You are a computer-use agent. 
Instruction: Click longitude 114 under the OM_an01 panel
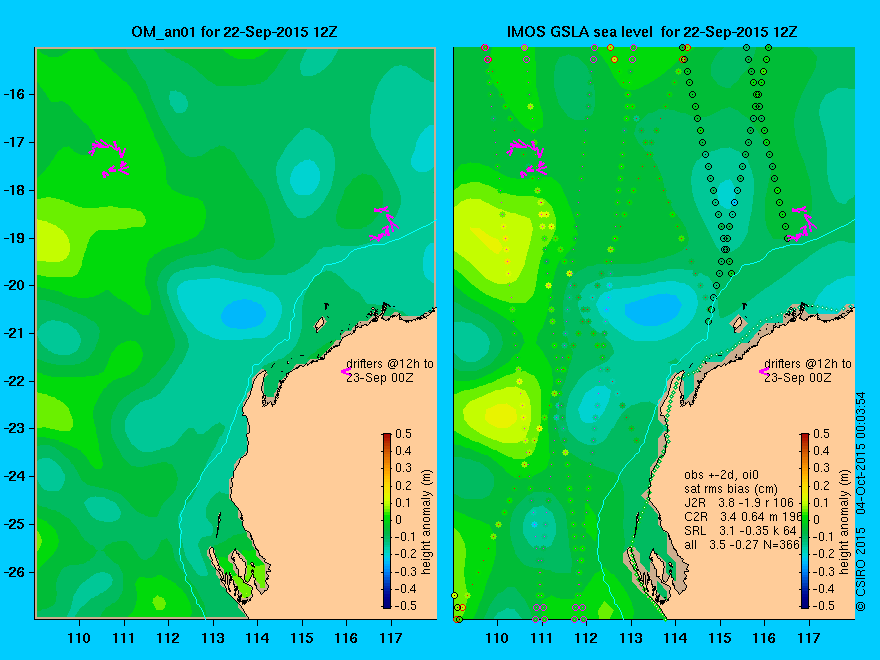pos(258,638)
